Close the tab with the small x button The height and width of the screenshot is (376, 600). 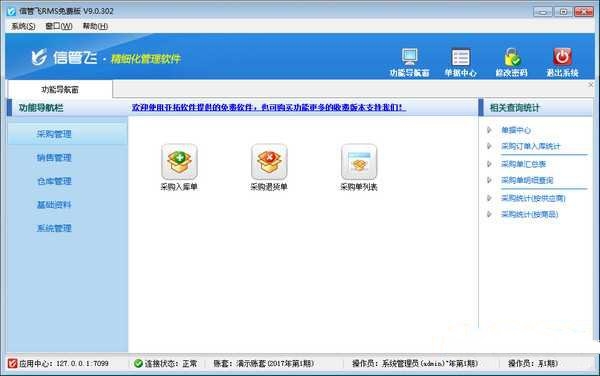point(591,85)
